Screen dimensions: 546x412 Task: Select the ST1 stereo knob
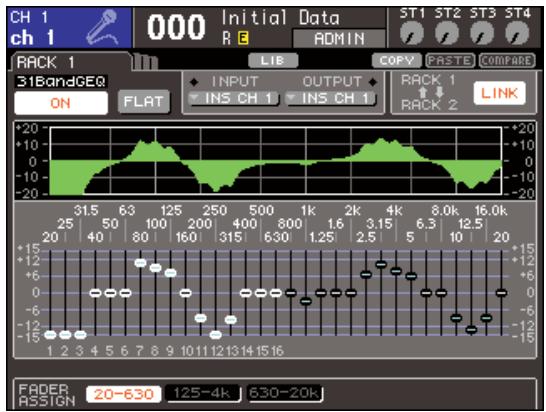[x=412, y=34]
